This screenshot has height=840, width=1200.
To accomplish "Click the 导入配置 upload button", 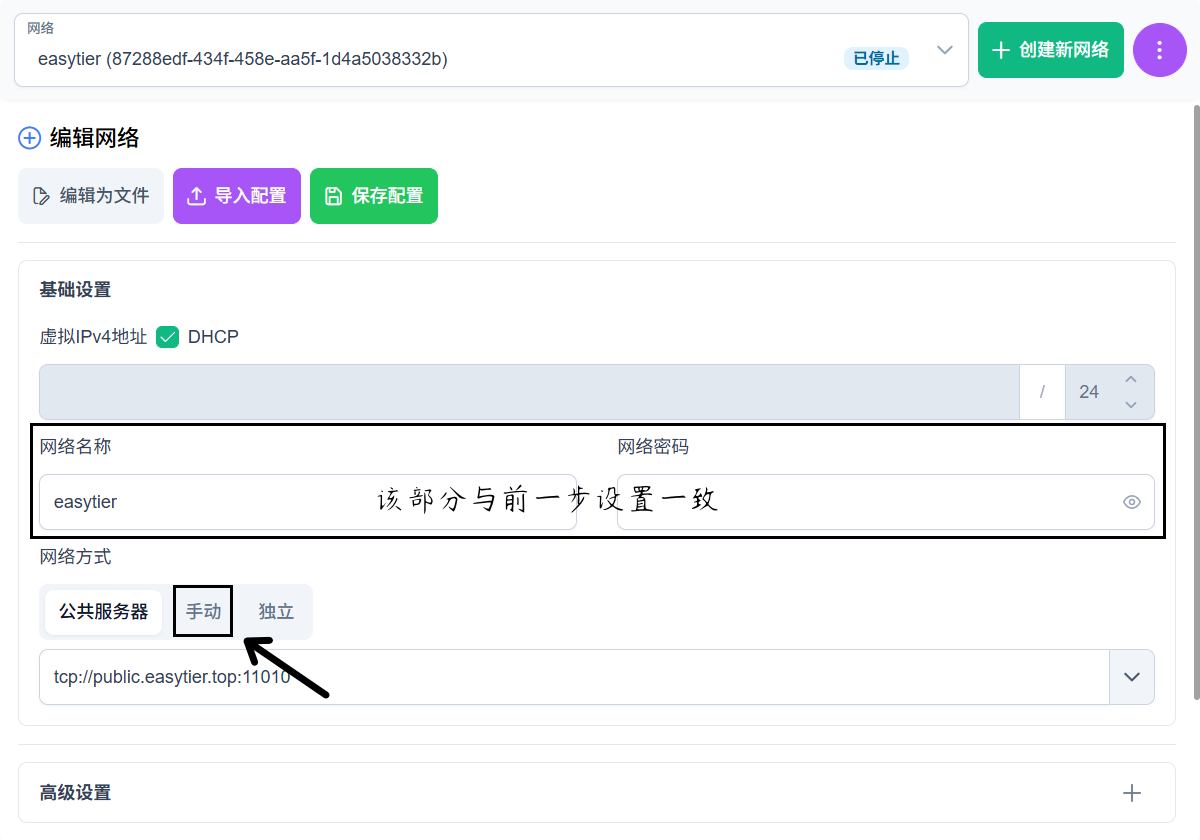I will click(x=237, y=196).
